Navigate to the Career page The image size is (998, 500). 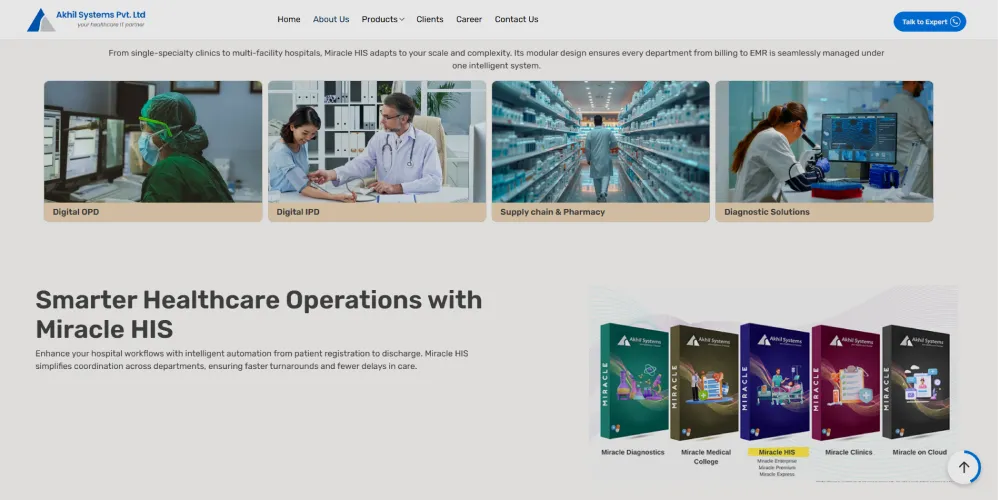(x=469, y=19)
